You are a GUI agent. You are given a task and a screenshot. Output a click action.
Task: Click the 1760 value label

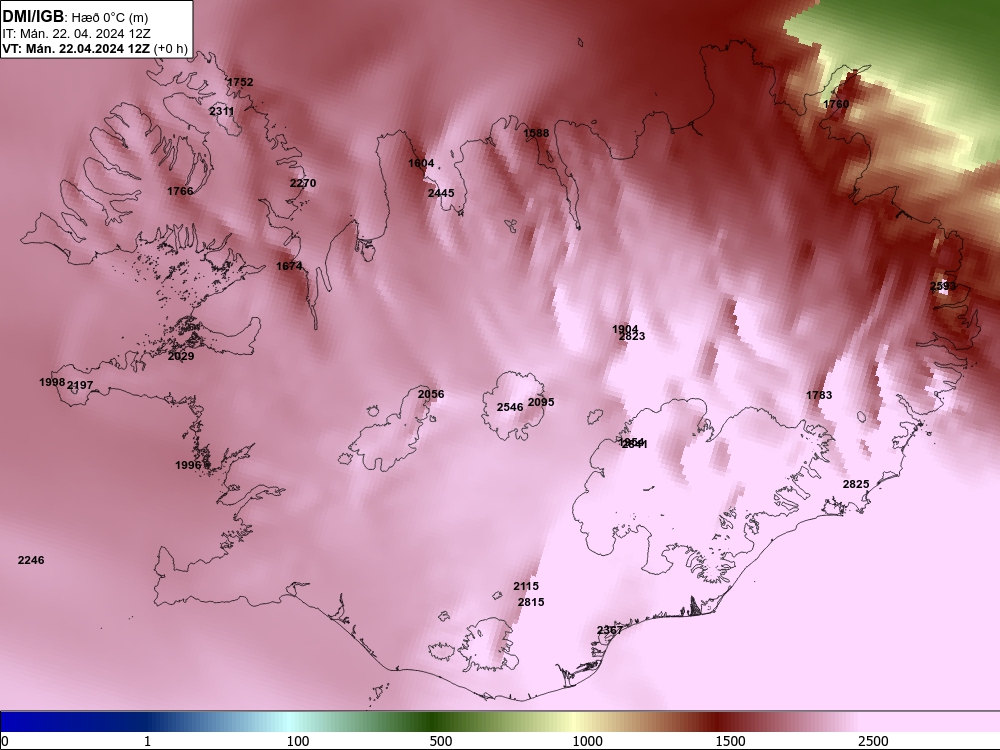(x=835, y=104)
